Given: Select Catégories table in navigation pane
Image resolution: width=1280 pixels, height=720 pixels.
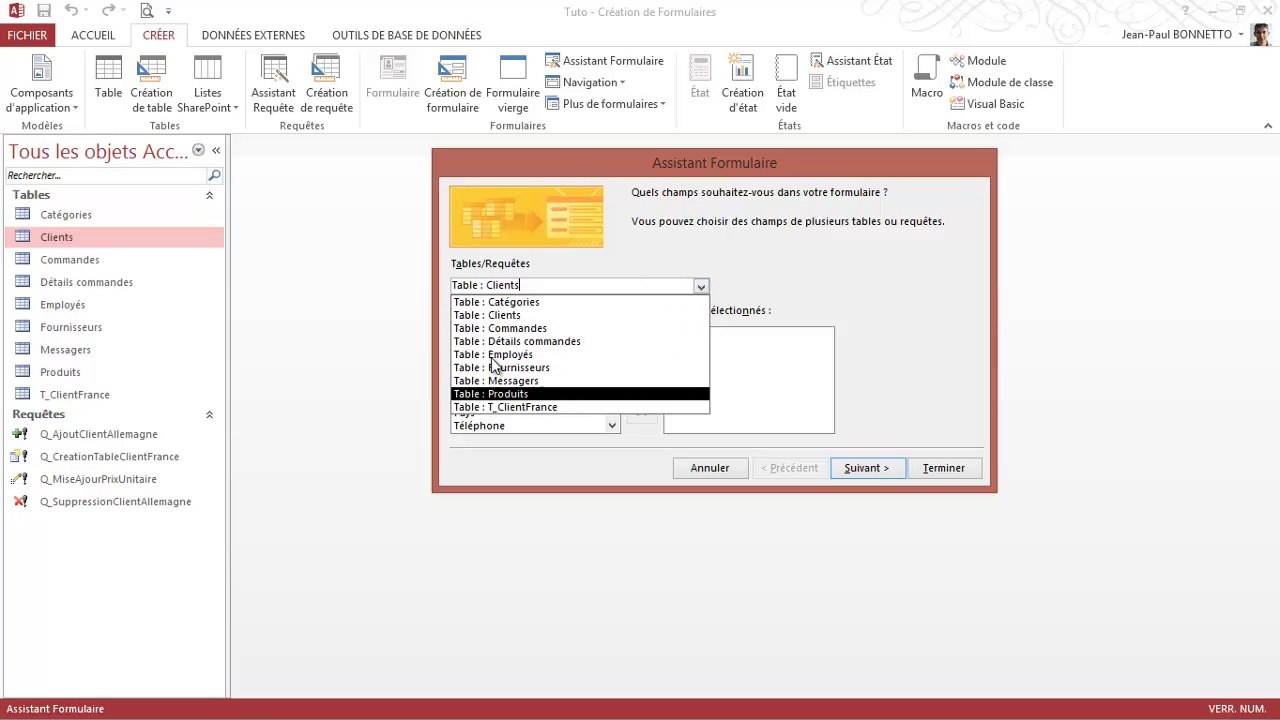Looking at the screenshot, I should point(114,215).
